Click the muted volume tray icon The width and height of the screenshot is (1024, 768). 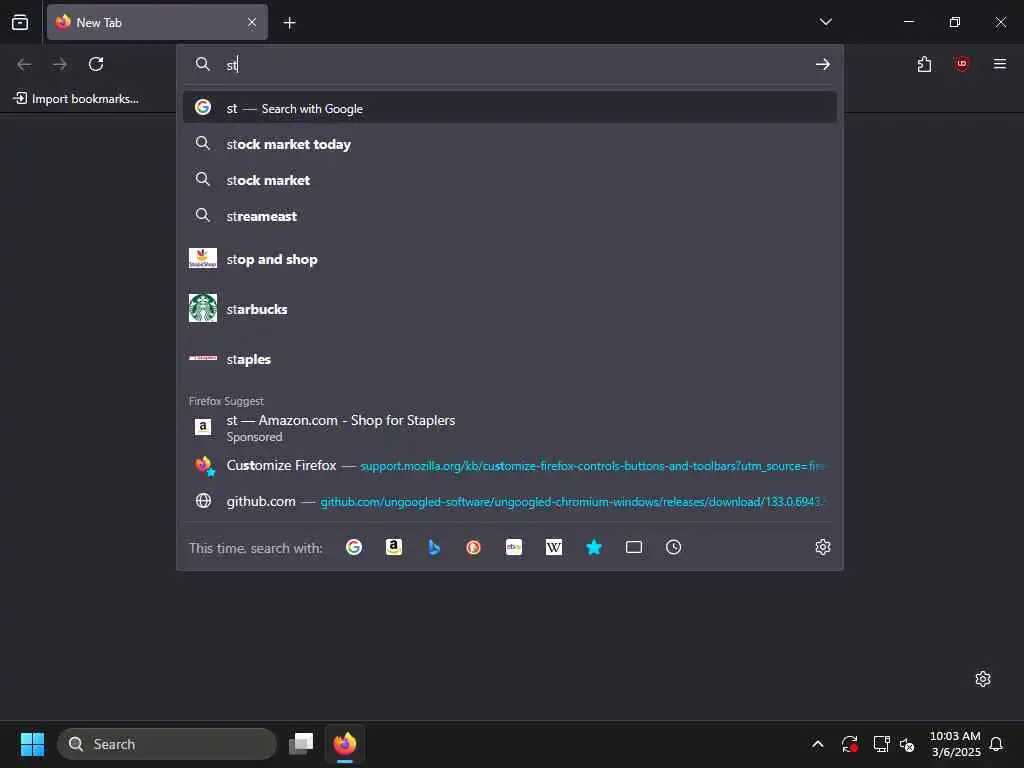tap(906, 744)
